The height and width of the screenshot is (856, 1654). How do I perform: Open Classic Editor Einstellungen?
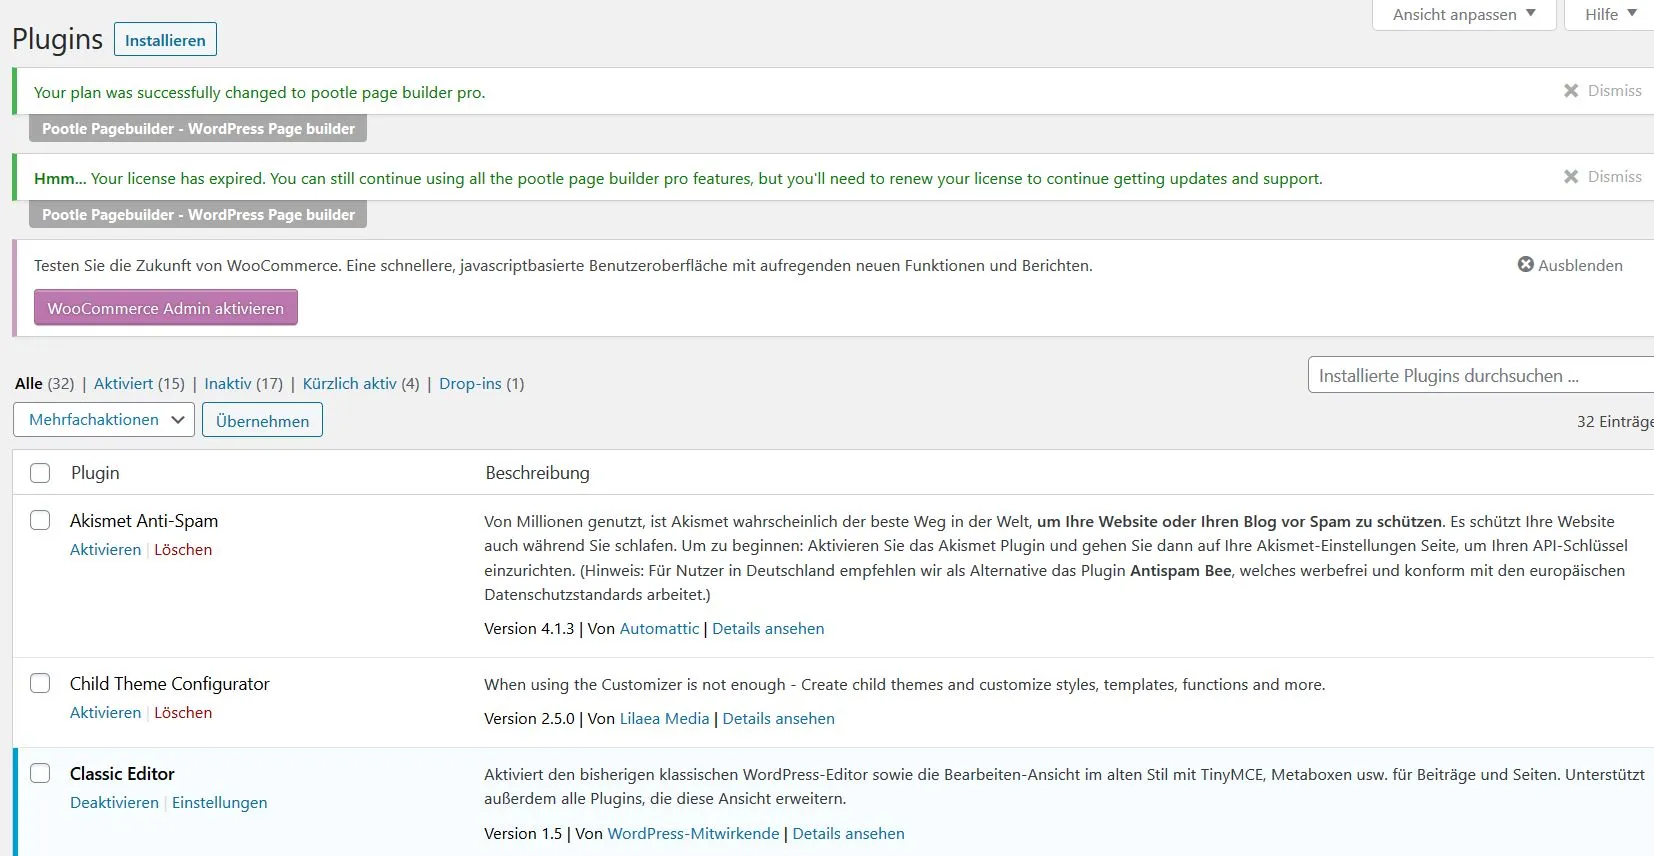[x=220, y=803]
